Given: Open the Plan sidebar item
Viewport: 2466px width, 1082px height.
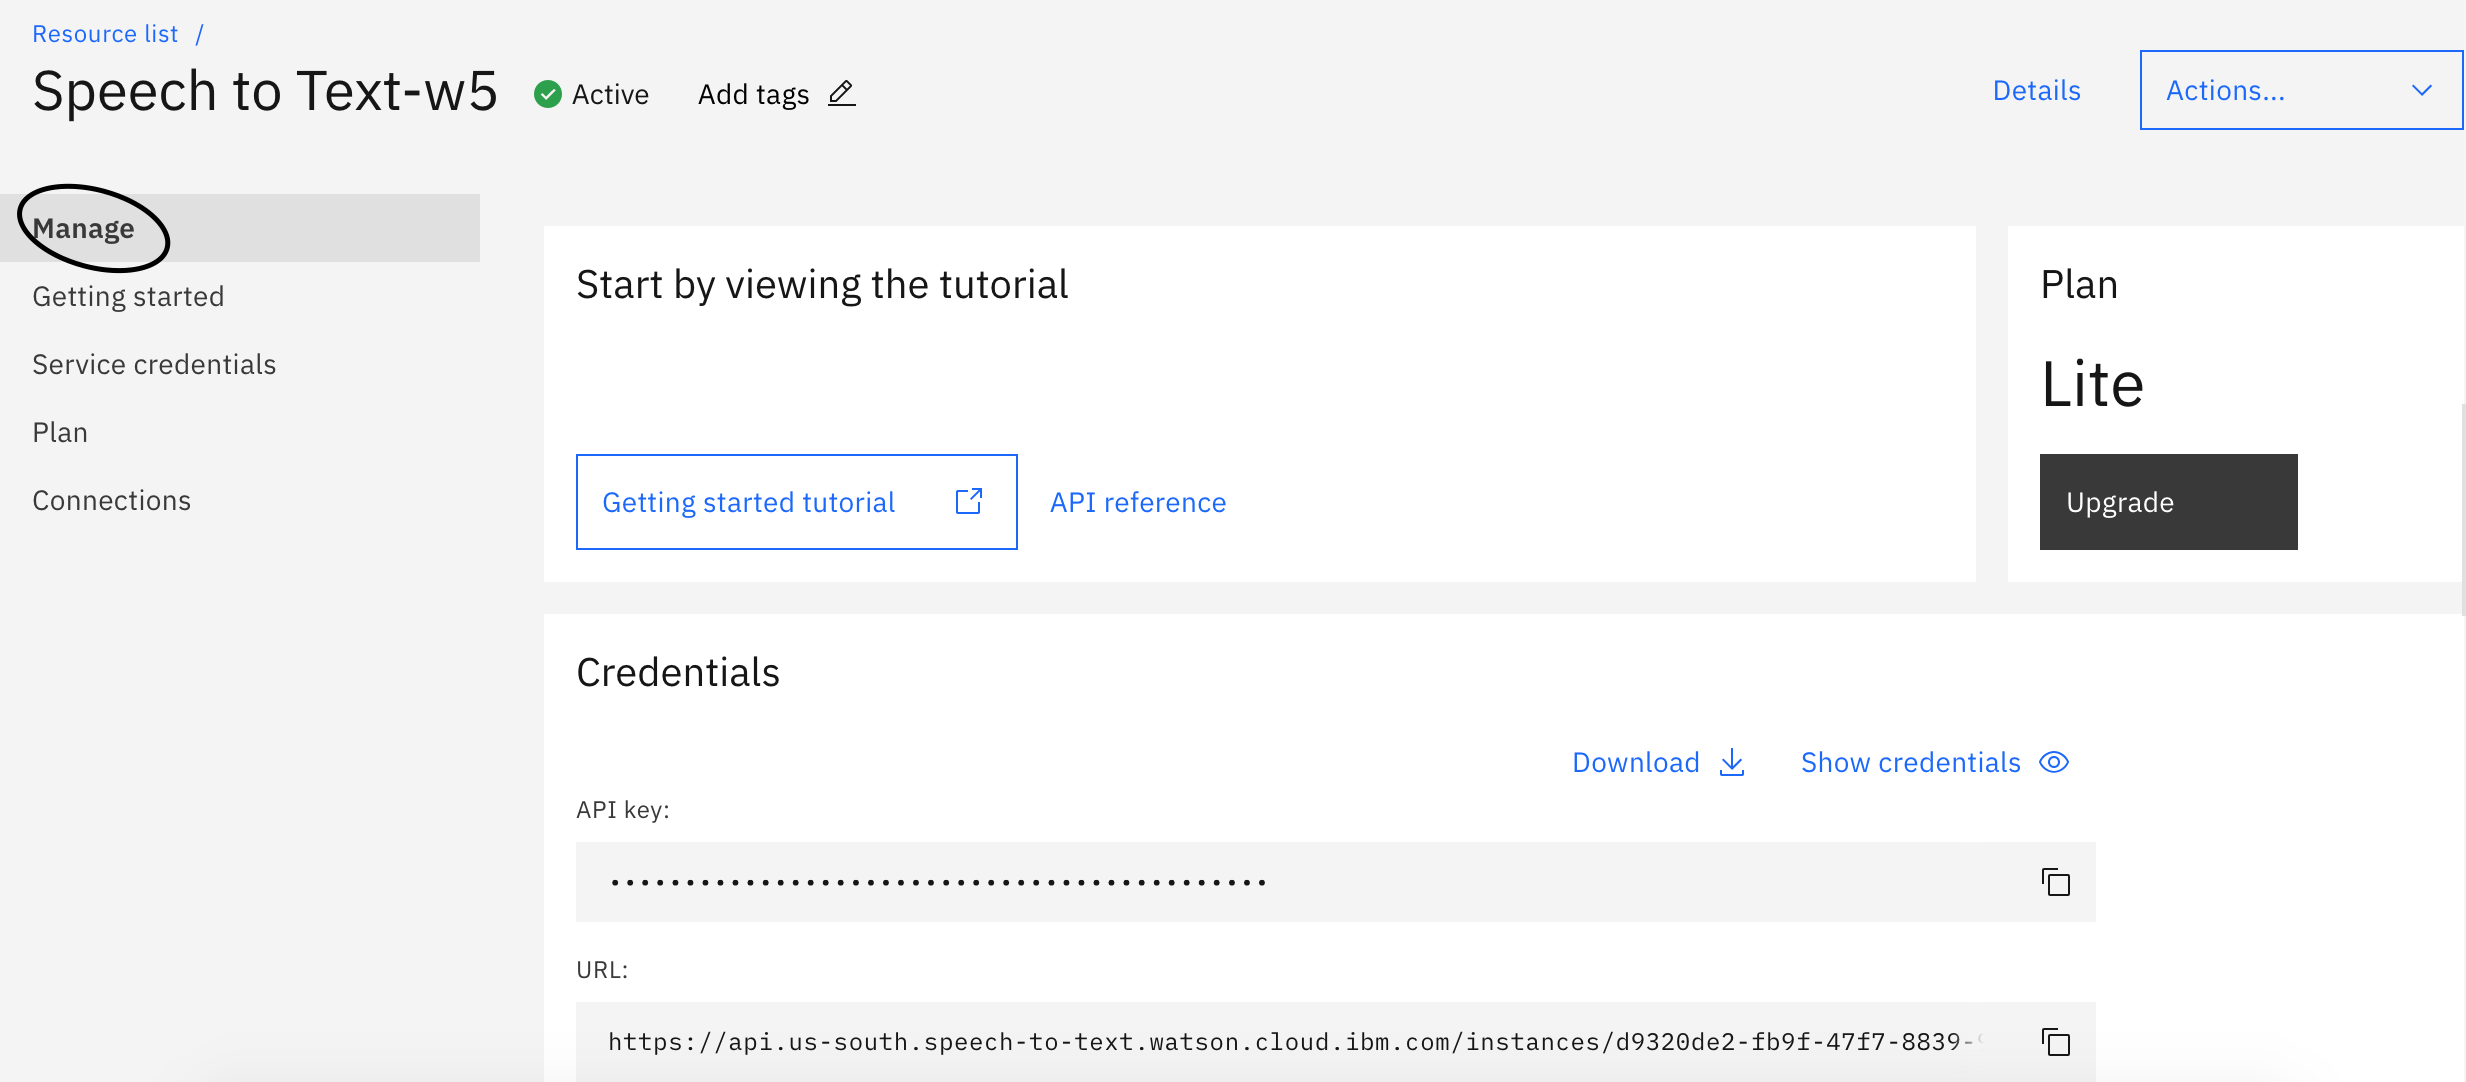Looking at the screenshot, I should tap(60, 433).
